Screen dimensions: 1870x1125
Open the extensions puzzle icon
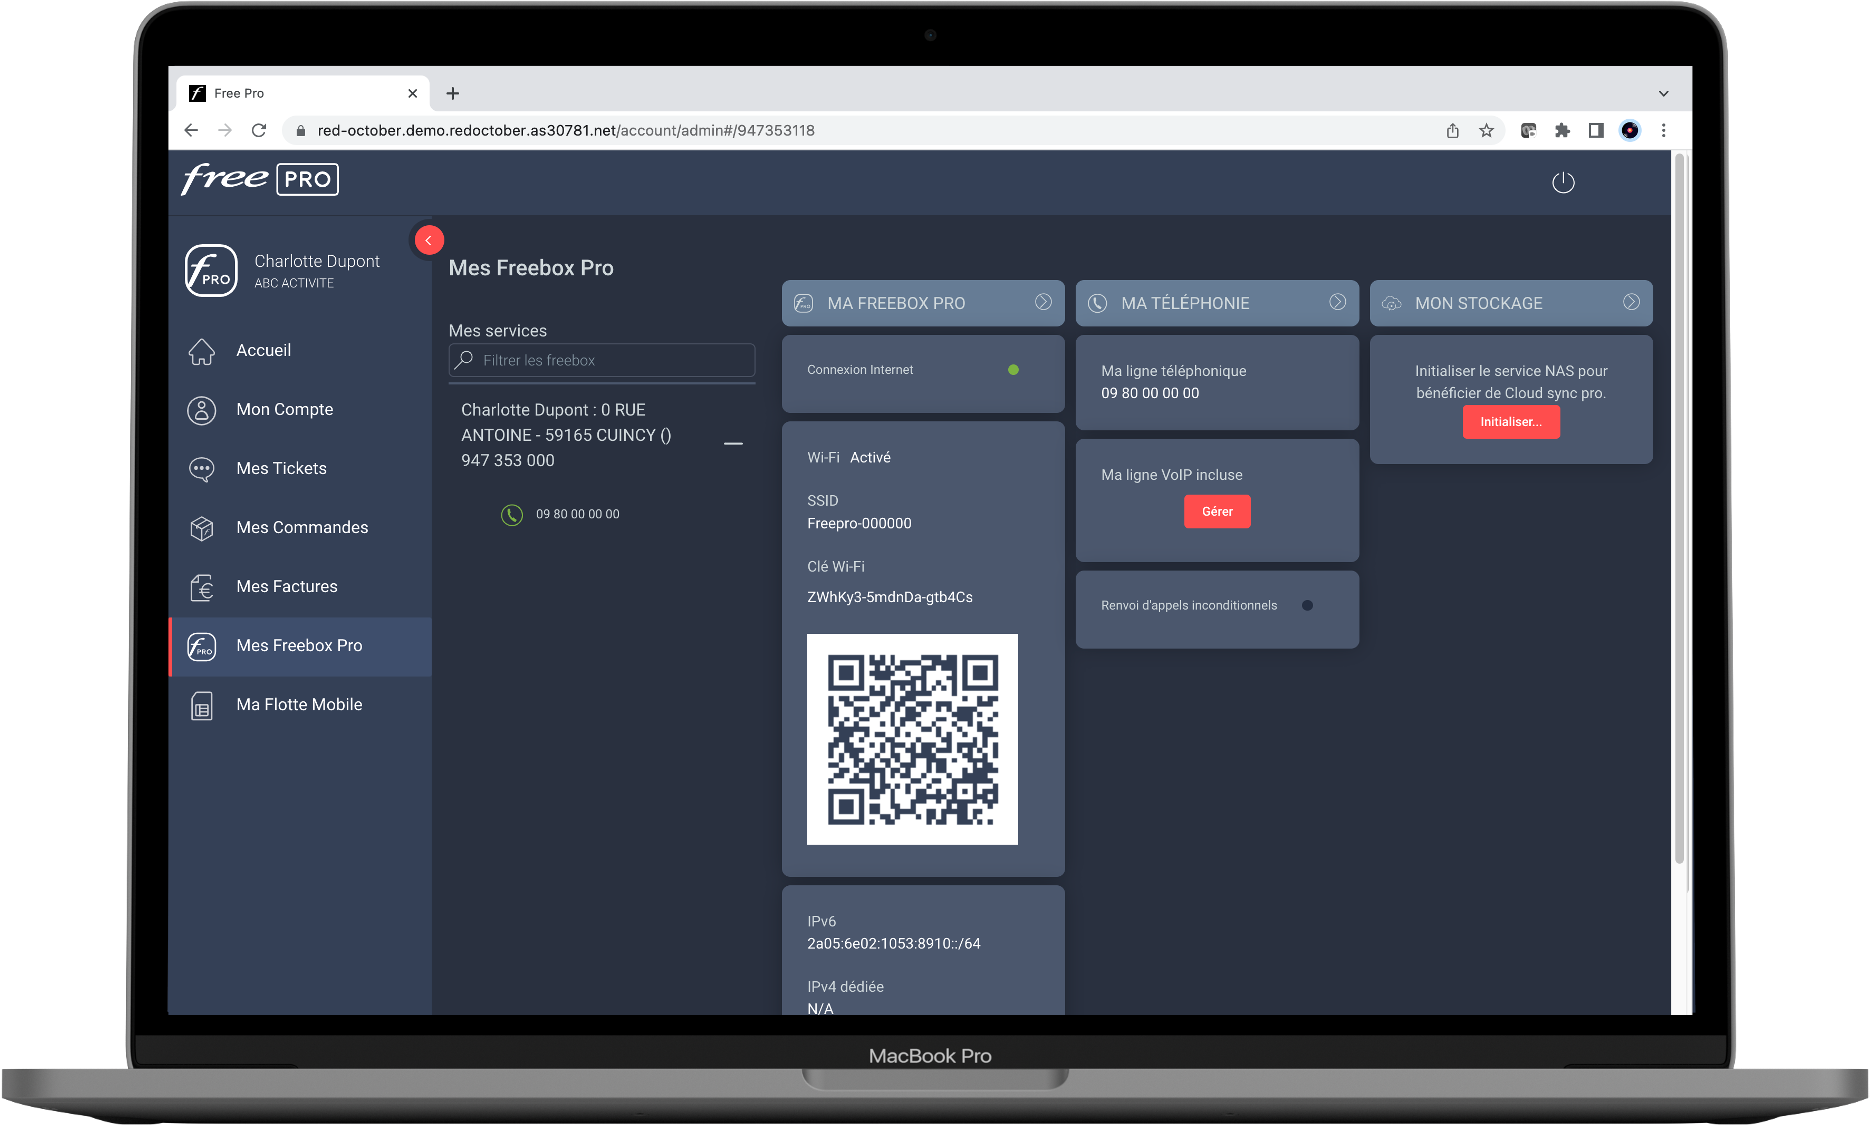click(1563, 130)
